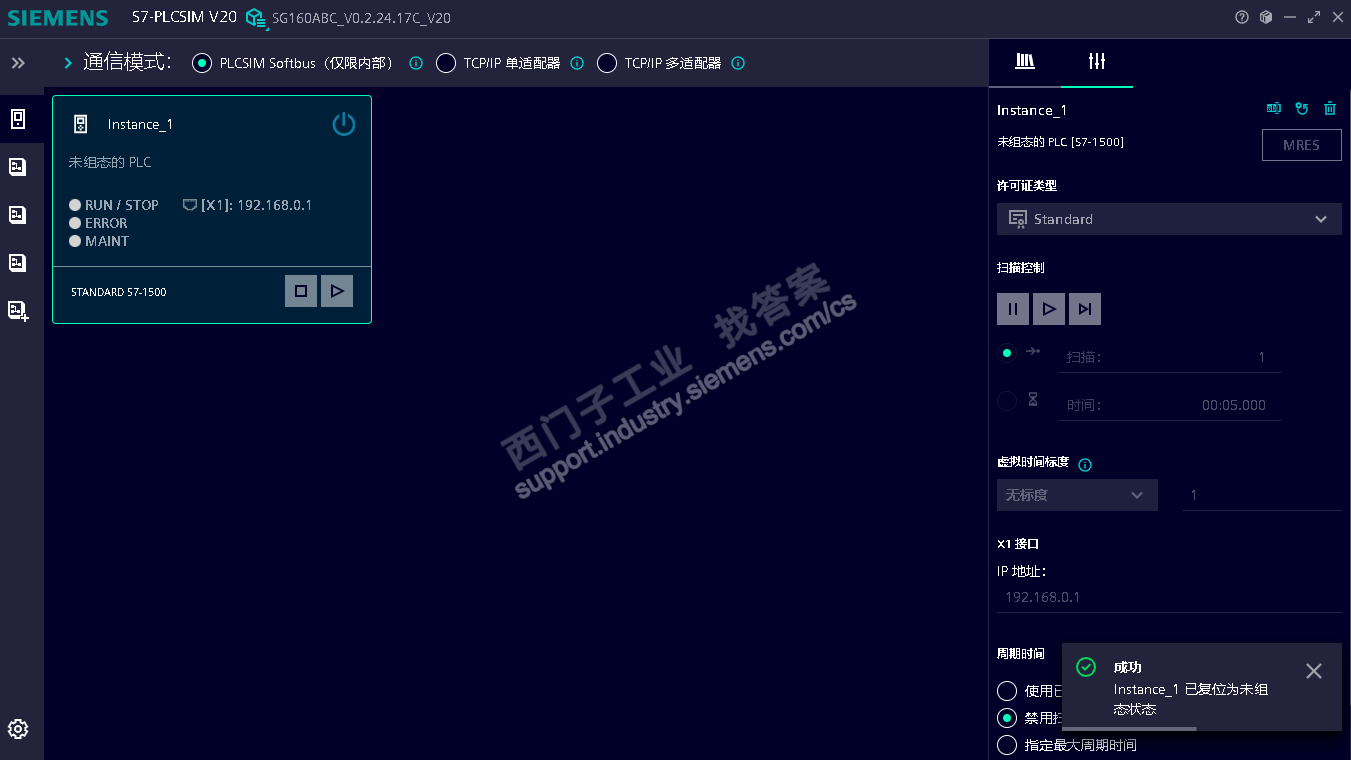Click the Ethernet port icon beside [X1]
The width and height of the screenshot is (1351, 760).
point(190,205)
